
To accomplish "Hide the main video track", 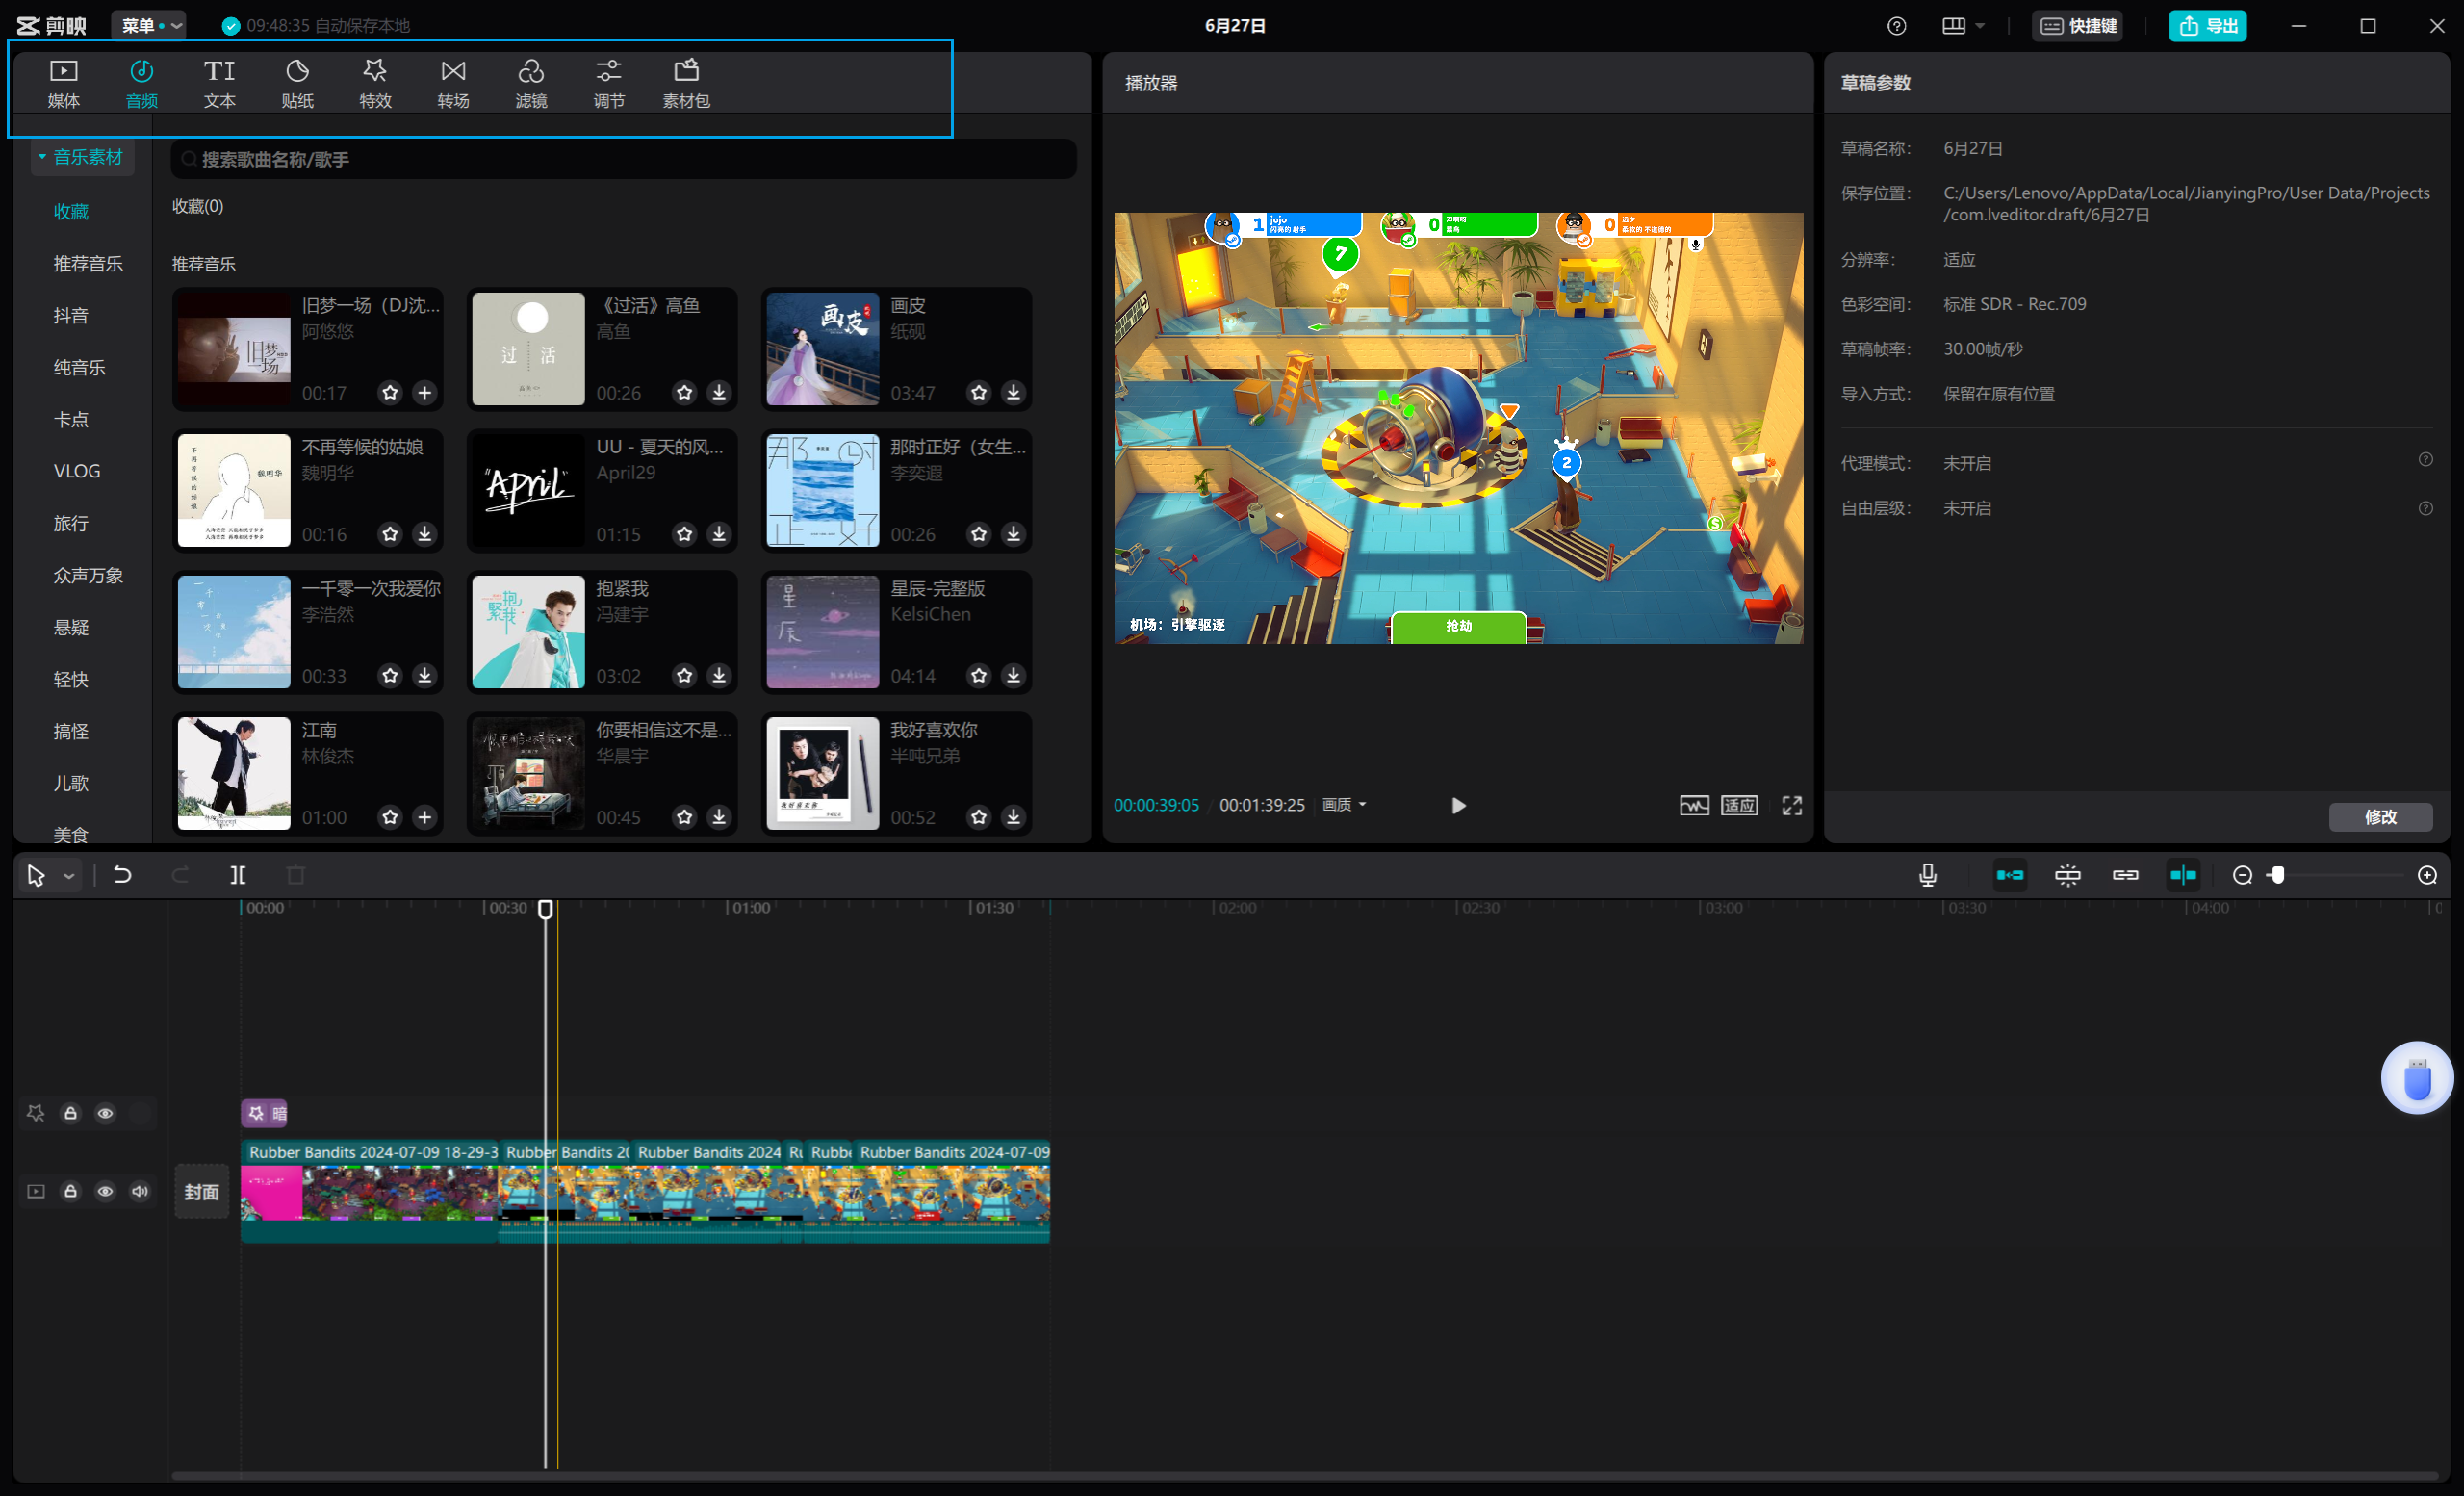I will (105, 1191).
